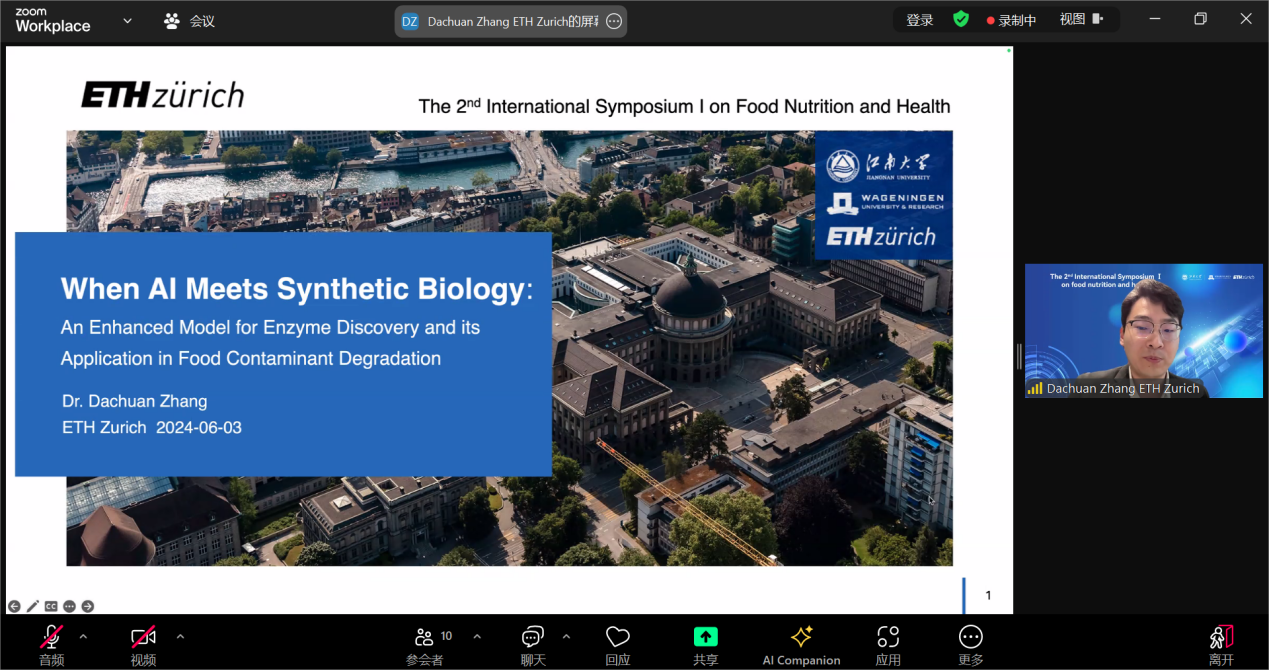Turn on the video camera
Screen dimensions: 1269x670
tap(143, 638)
